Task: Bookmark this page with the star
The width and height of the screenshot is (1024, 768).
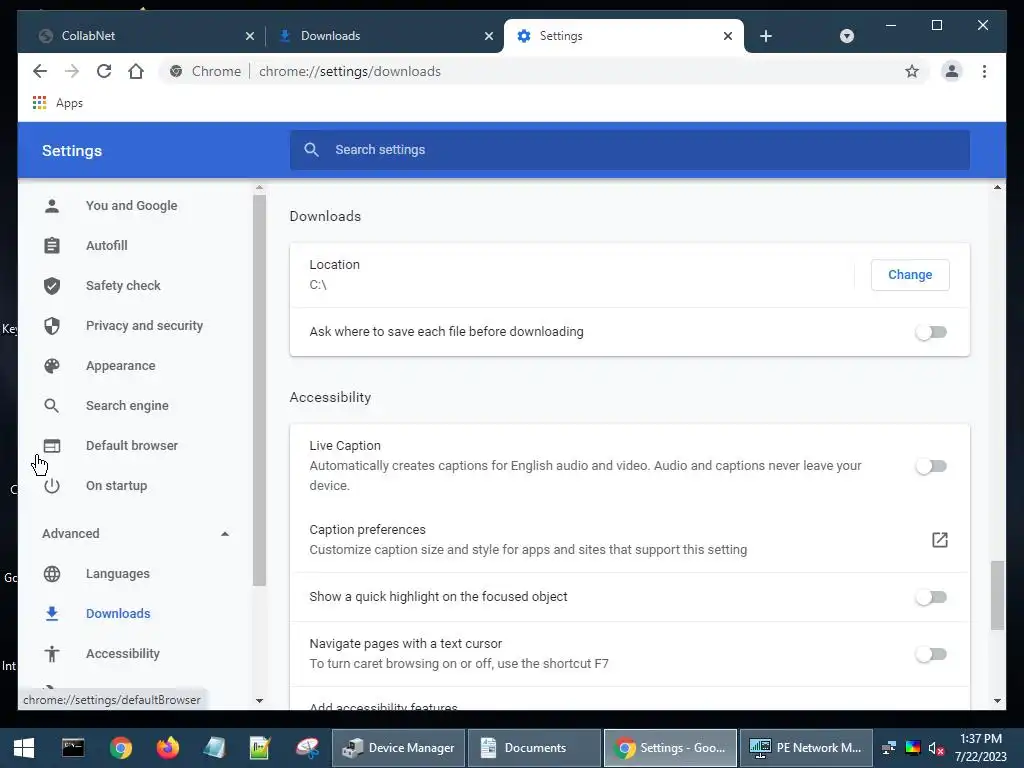Action: 912,71
